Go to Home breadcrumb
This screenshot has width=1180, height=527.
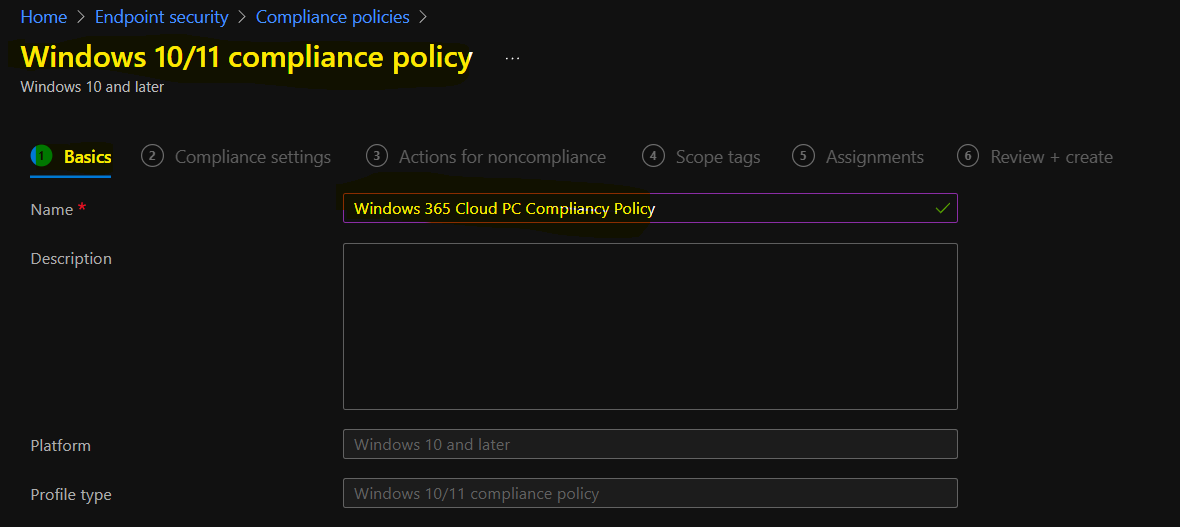tap(44, 17)
